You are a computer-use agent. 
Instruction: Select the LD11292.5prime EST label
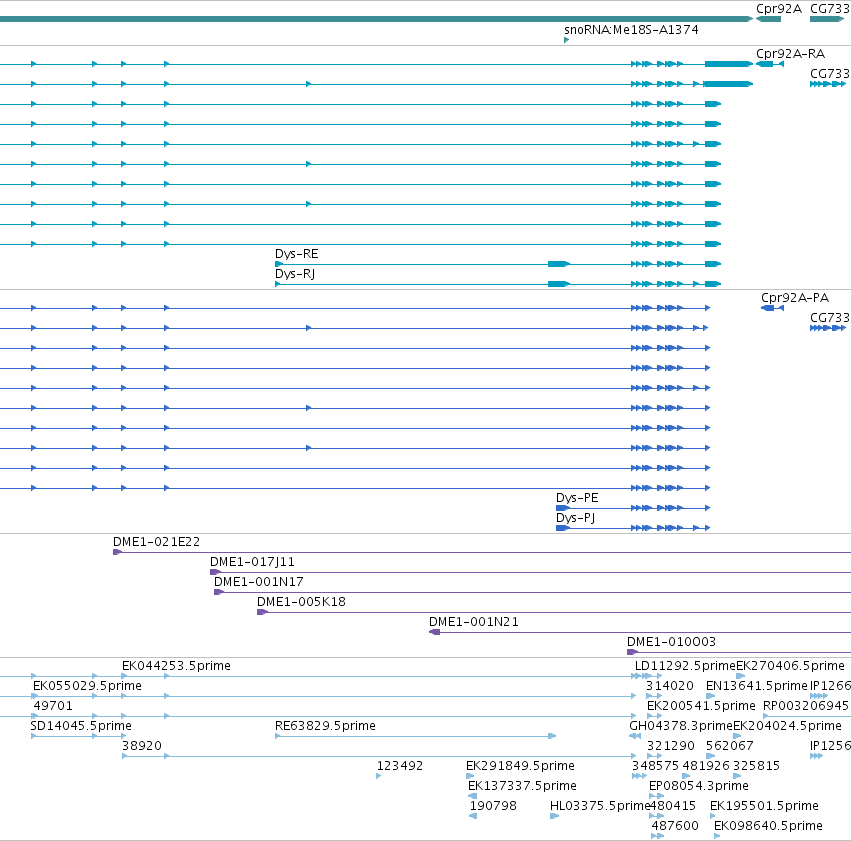(685, 666)
